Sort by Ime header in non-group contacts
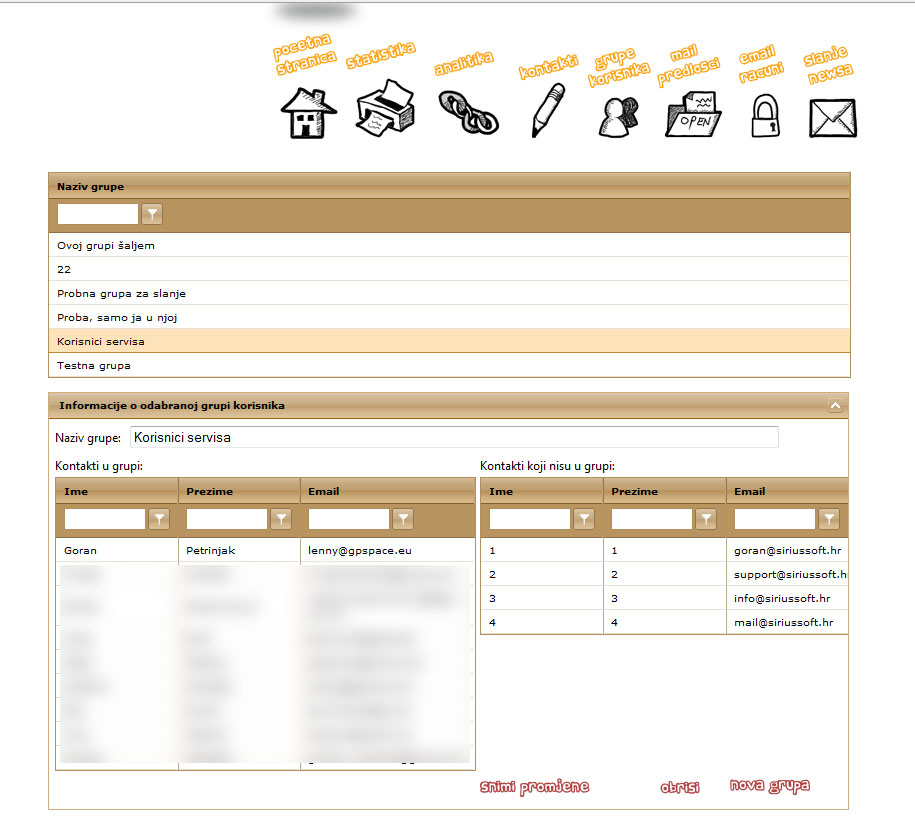 [x=542, y=491]
